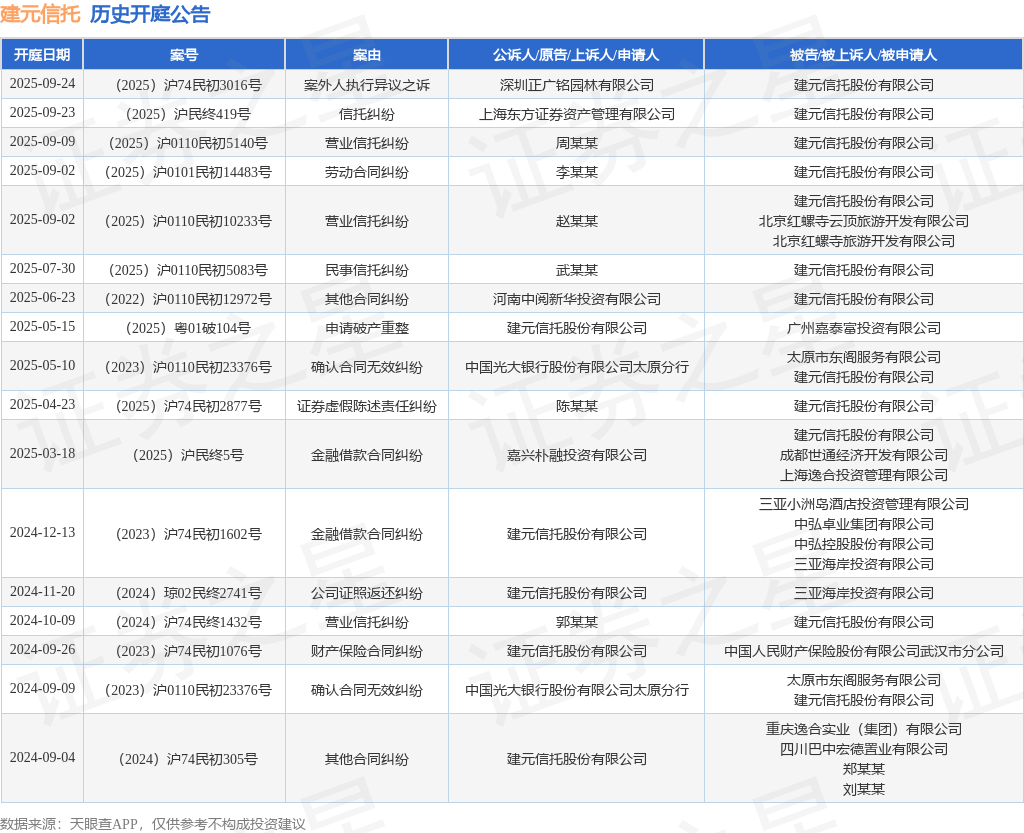Click case number (2025)沪0101民初14483号

click(x=188, y=172)
